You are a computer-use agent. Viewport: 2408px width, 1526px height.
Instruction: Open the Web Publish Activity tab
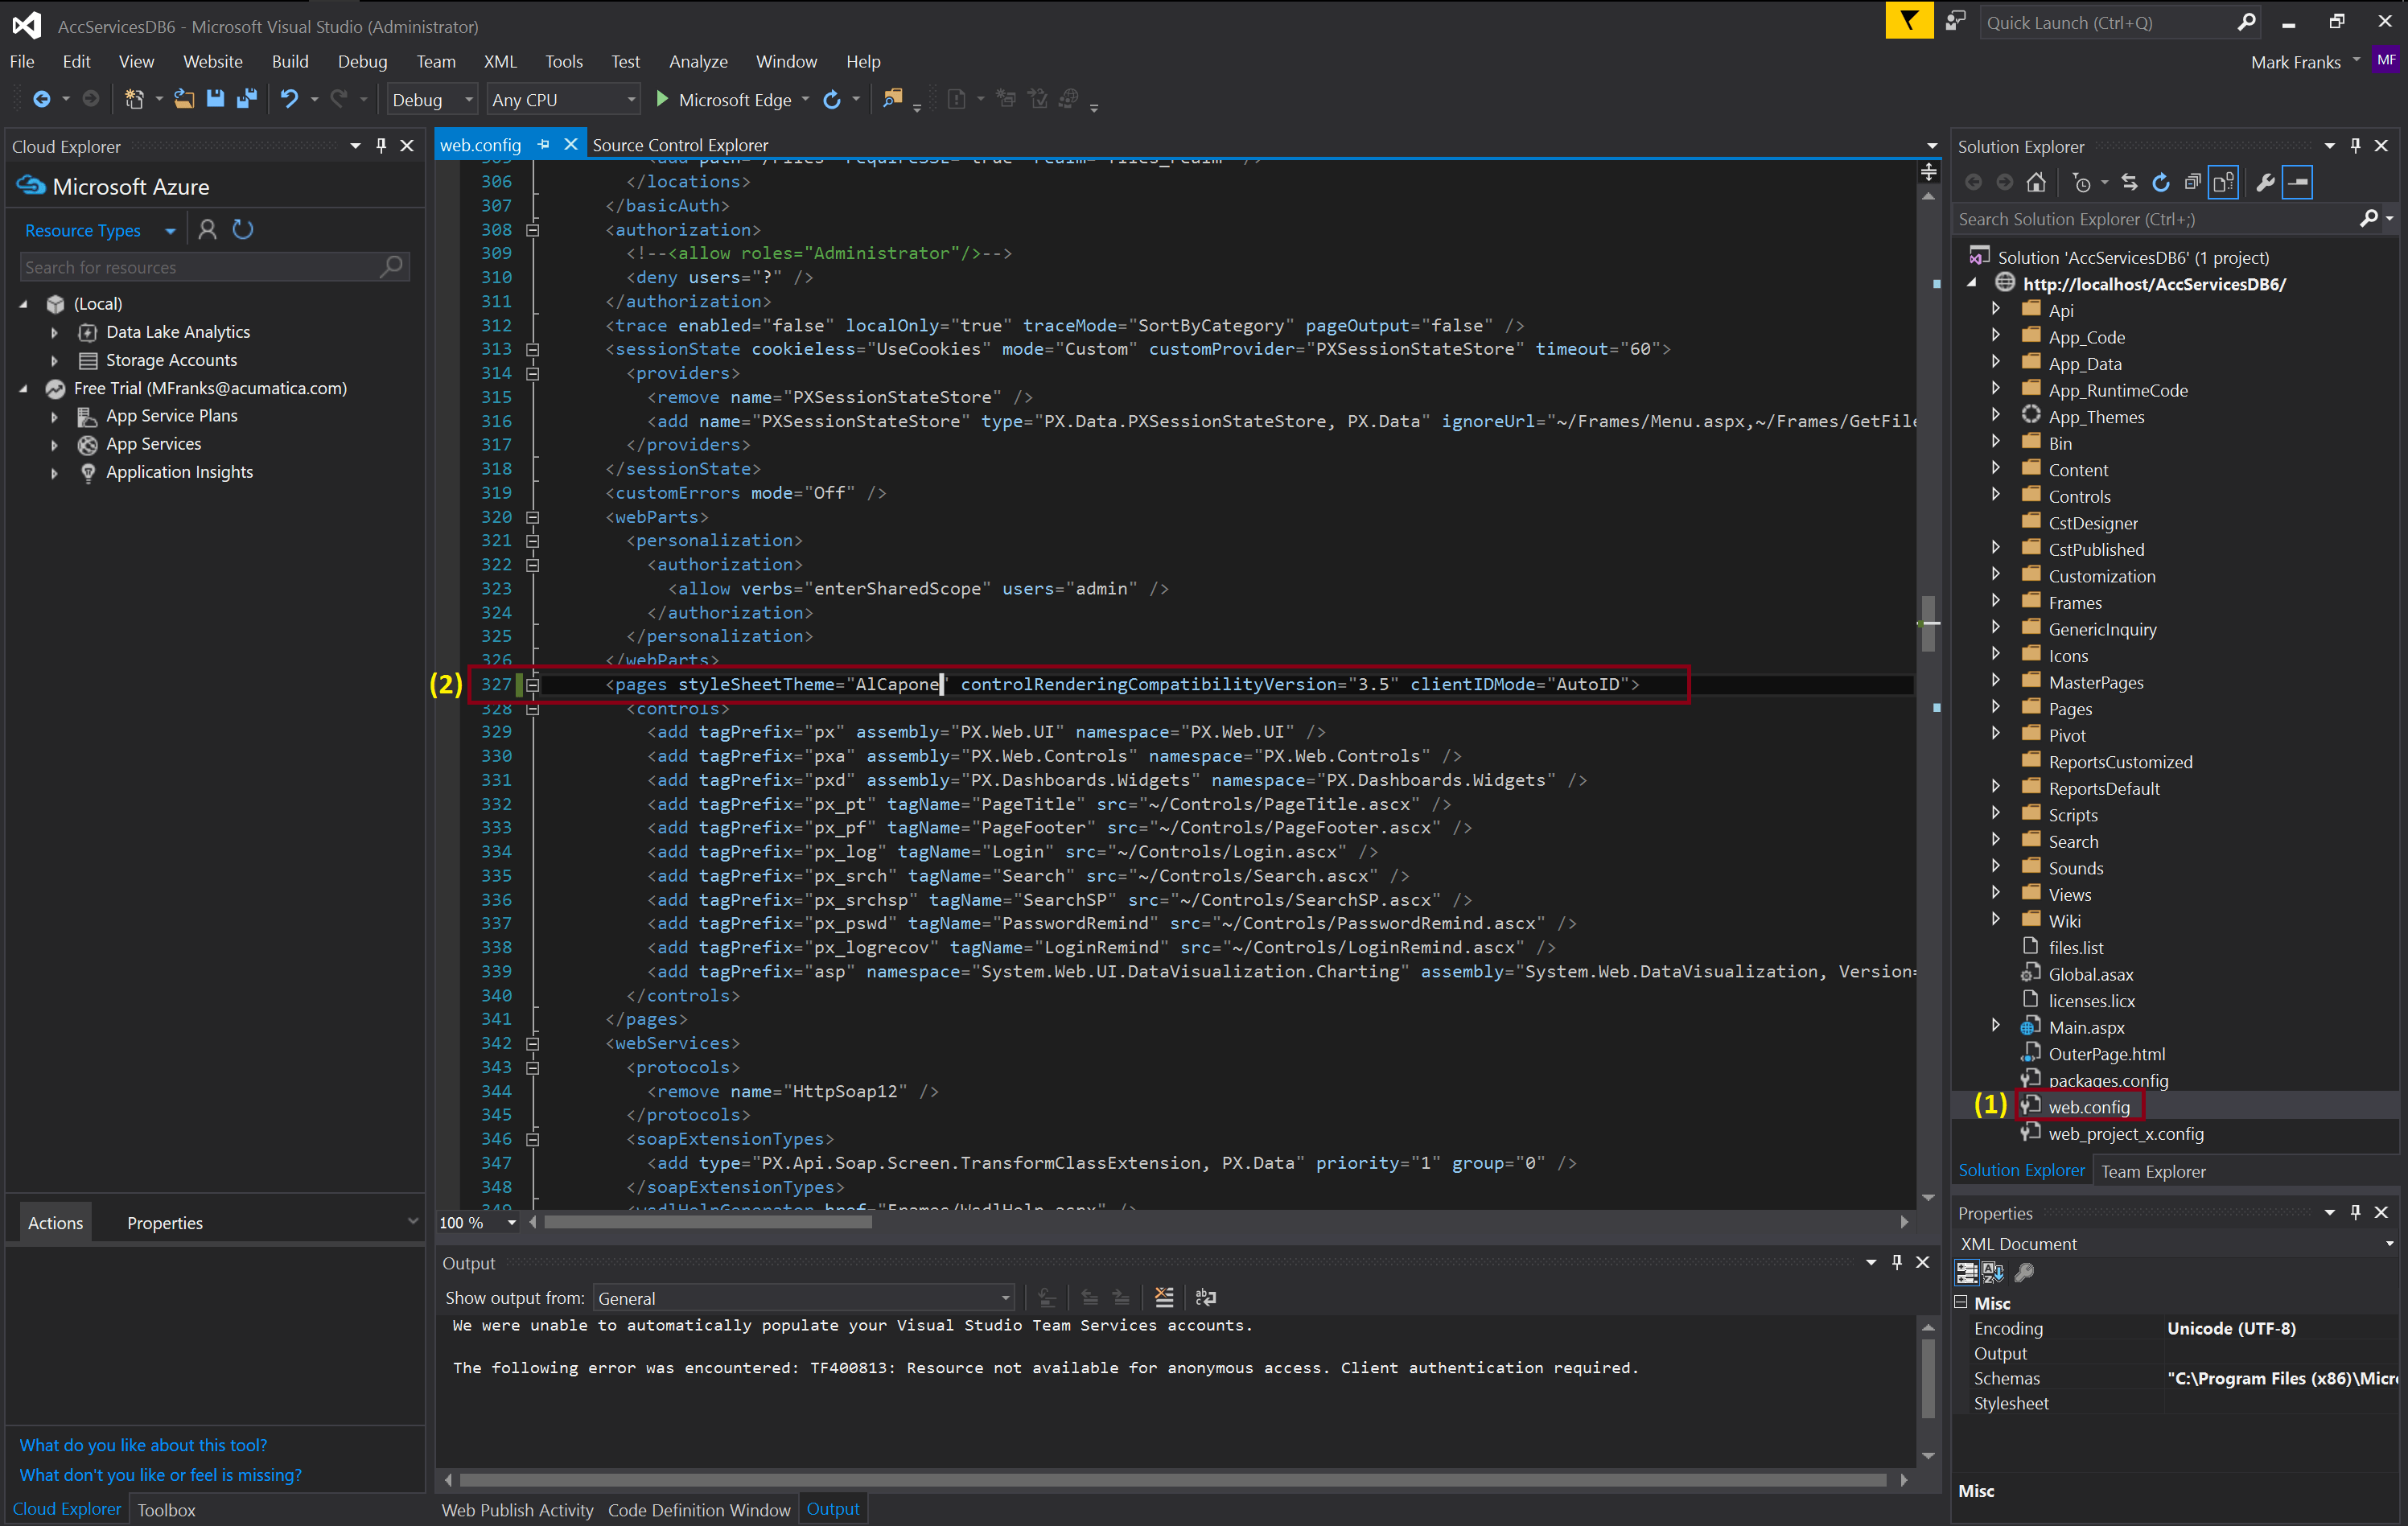pos(517,1510)
